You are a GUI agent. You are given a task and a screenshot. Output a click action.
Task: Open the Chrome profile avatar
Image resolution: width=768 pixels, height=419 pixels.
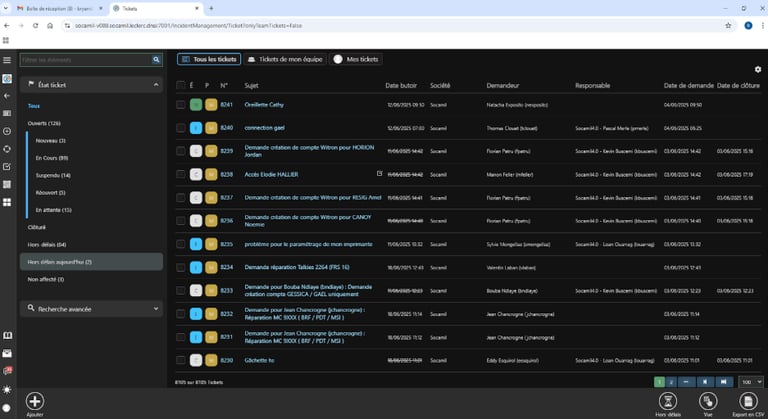[x=748, y=25]
